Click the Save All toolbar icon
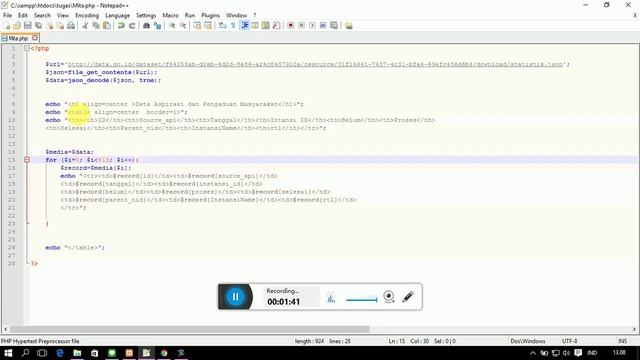The width and height of the screenshot is (640, 360). [x=38, y=26]
